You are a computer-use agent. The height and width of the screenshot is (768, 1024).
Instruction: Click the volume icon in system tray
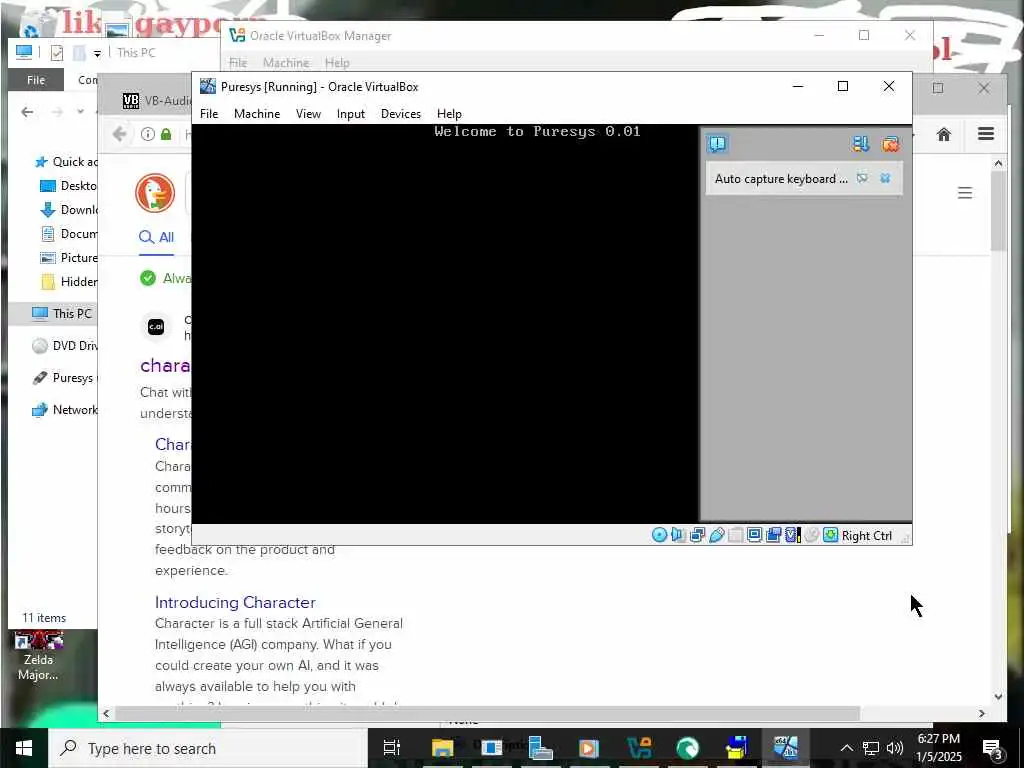click(895, 748)
